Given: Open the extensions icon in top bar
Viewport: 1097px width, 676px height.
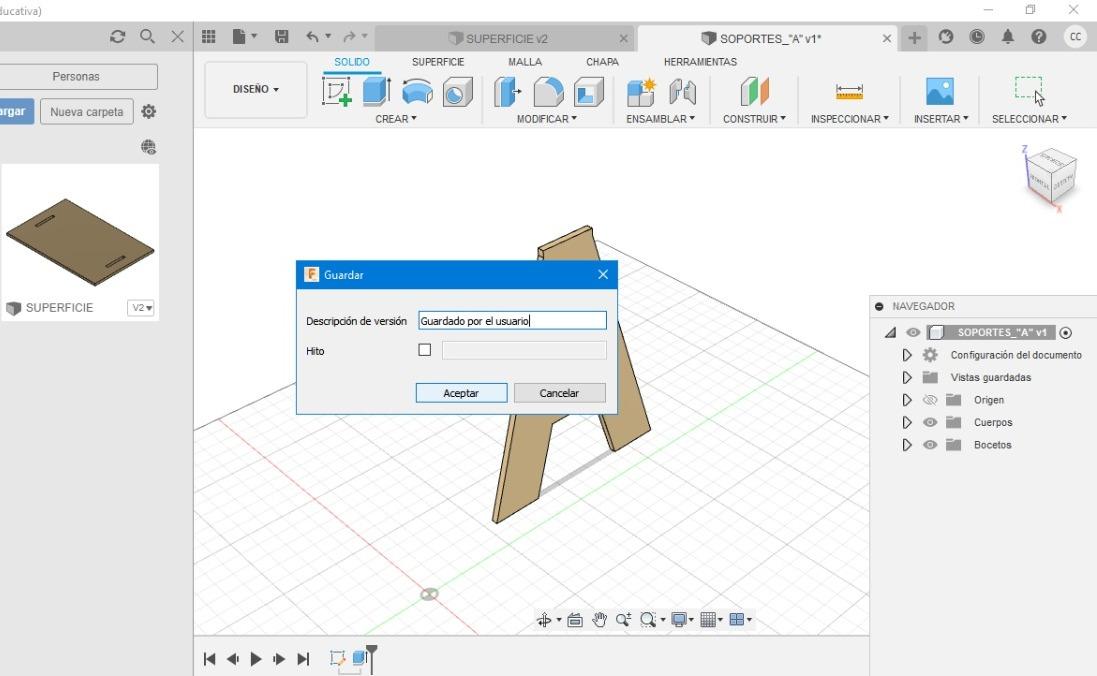Looking at the screenshot, I should (x=946, y=36).
